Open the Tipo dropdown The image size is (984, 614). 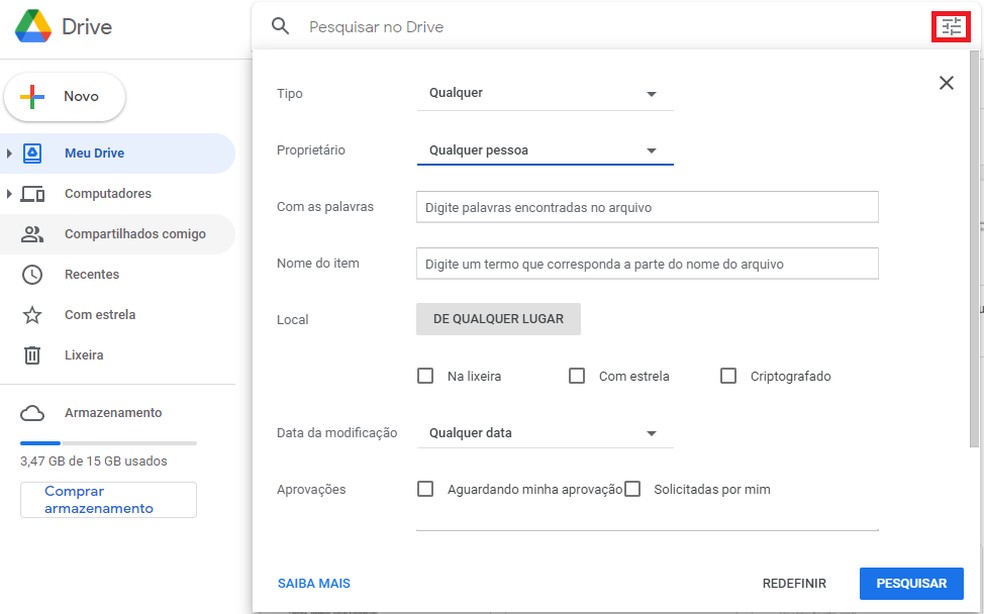(545, 94)
